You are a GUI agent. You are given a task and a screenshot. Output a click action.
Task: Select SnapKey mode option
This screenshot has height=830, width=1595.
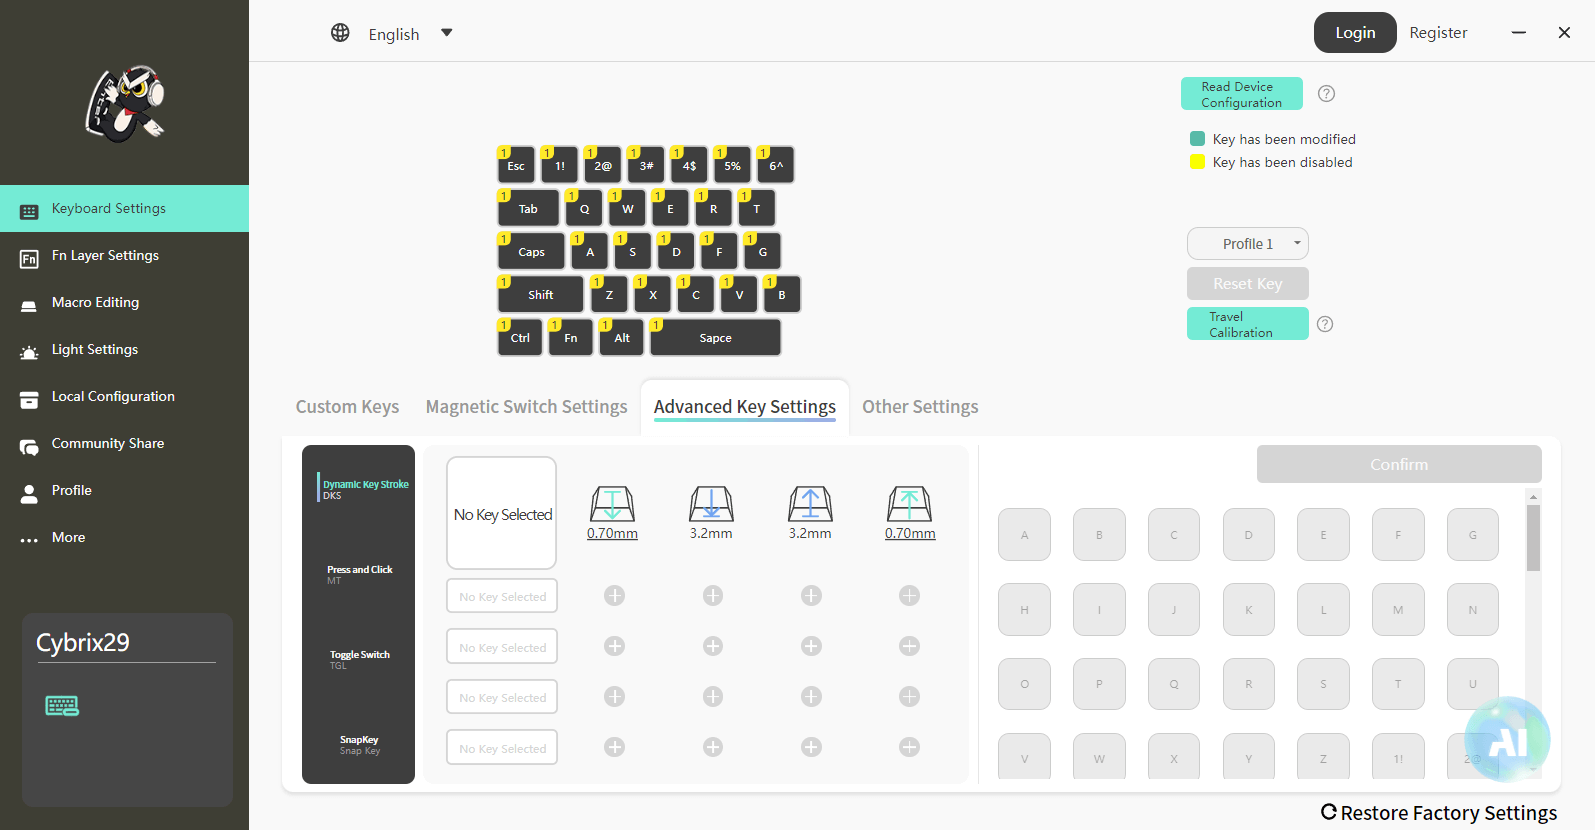(x=360, y=744)
